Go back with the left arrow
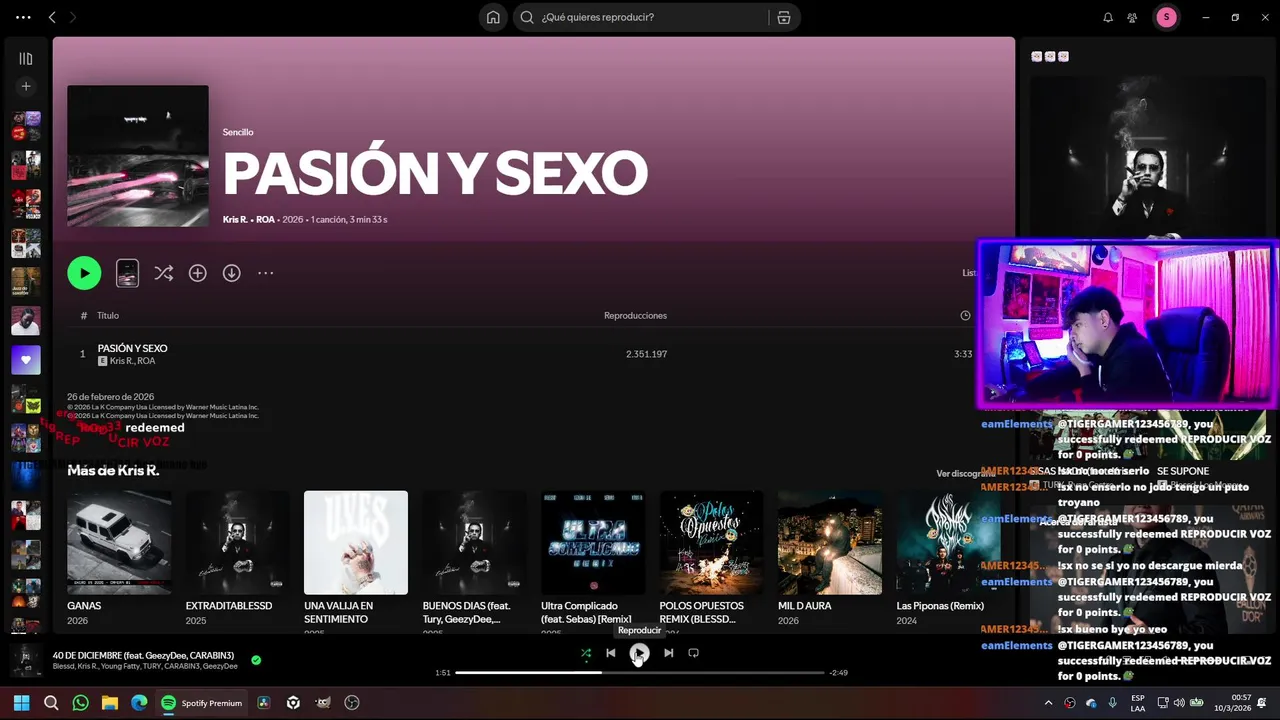 [52, 17]
